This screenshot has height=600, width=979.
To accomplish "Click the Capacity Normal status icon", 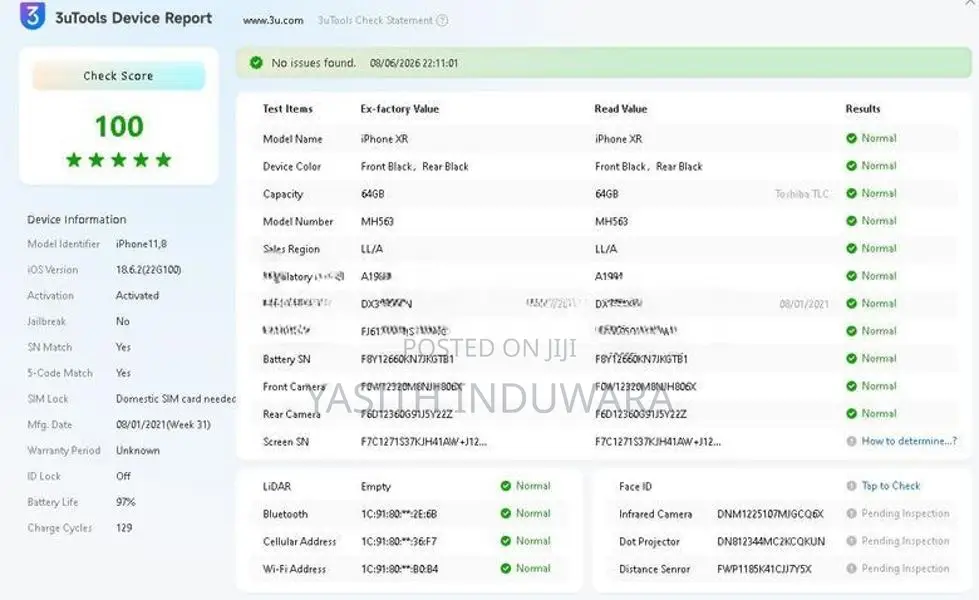I will coord(851,193).
